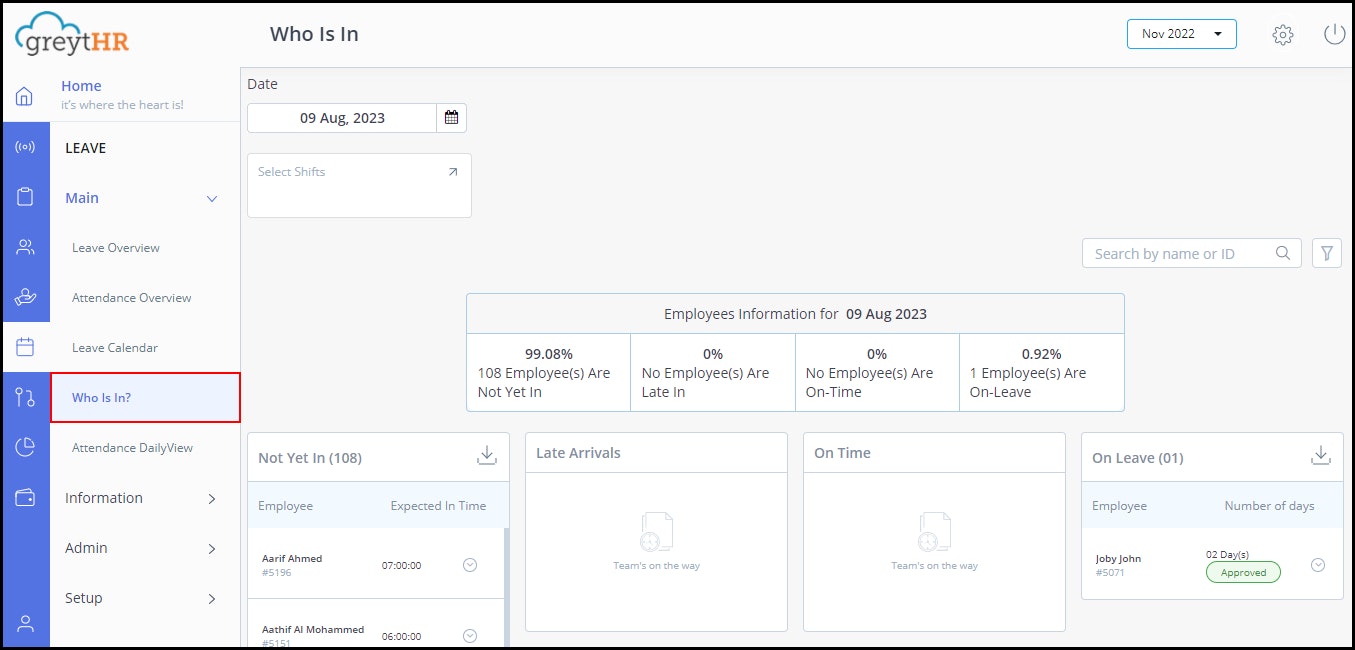The width and height of the screenshot is (1355, 650).
Task: Click the On Leave (01) heading
Action: 1137,458
